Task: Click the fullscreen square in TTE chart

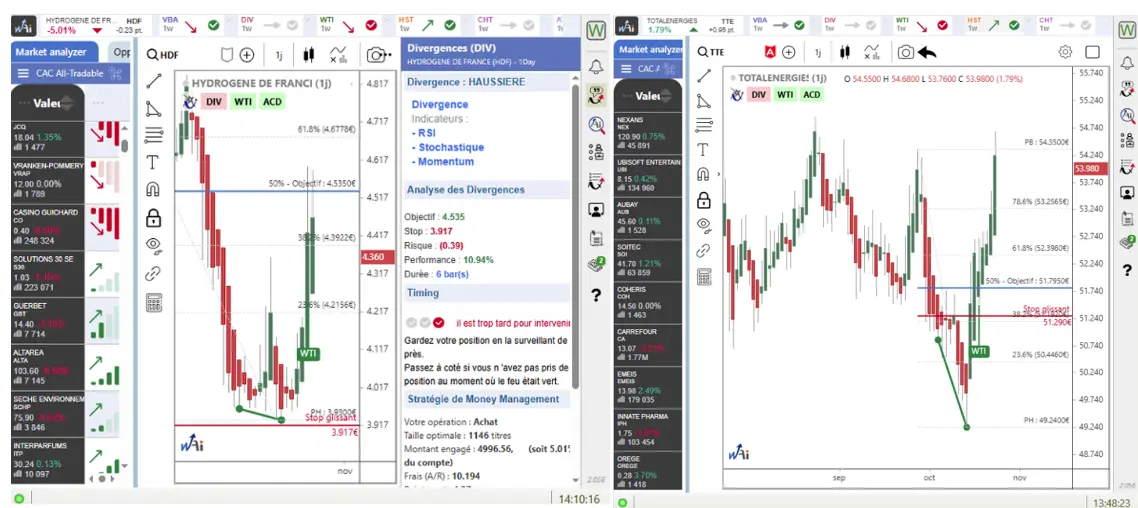Action: click(1092, 52)
